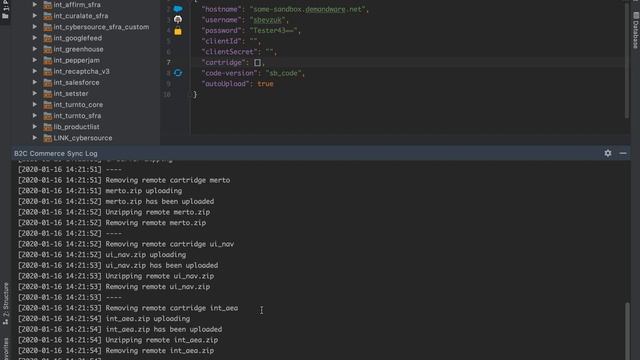Click the Salesforce cloud gutter icon beside hostname
This screenshot has width=640, height=360.
[178, 9]
